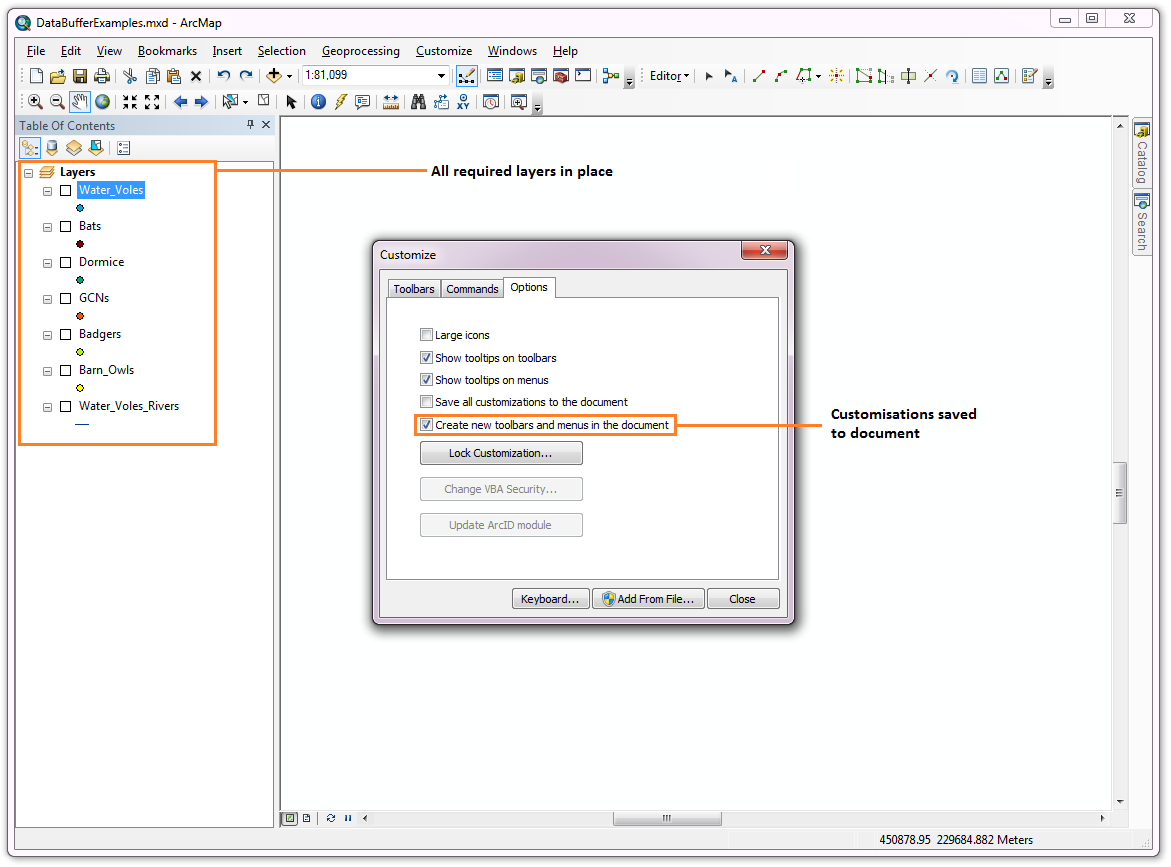1171x867 pixels.
Task: Select the Identify info tool
Action: [x=318, y=102]
